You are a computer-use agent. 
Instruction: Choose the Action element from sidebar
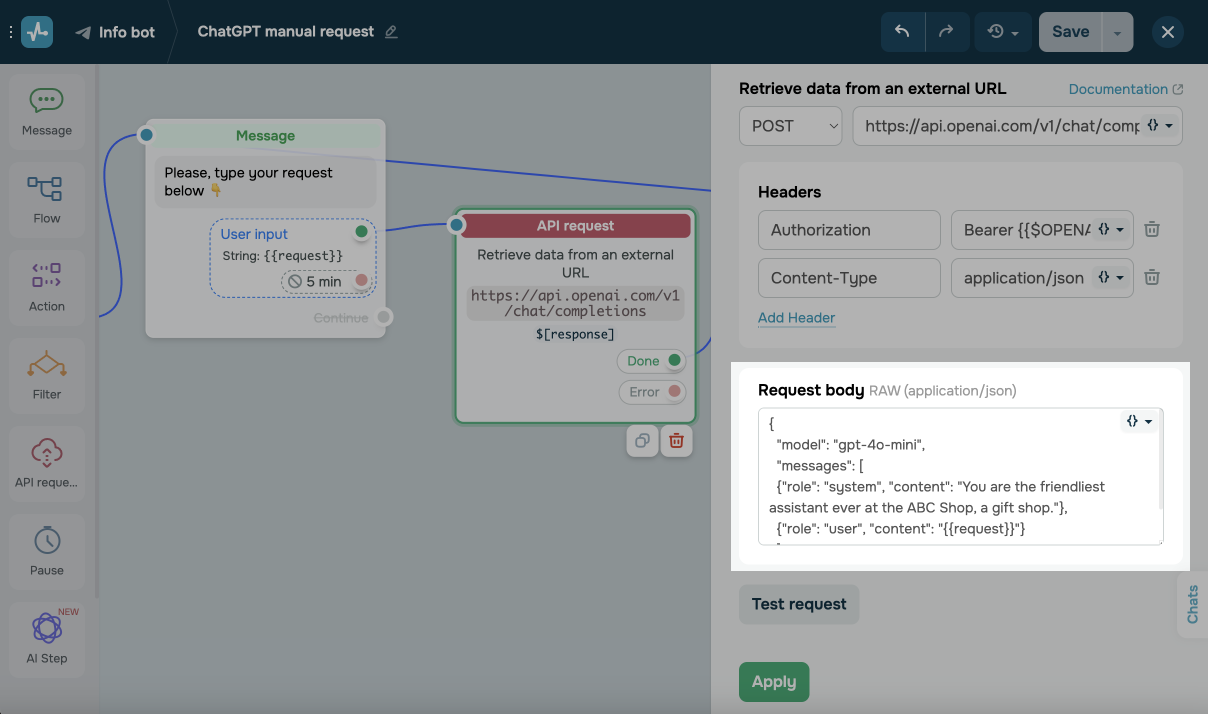coord(46,286)
